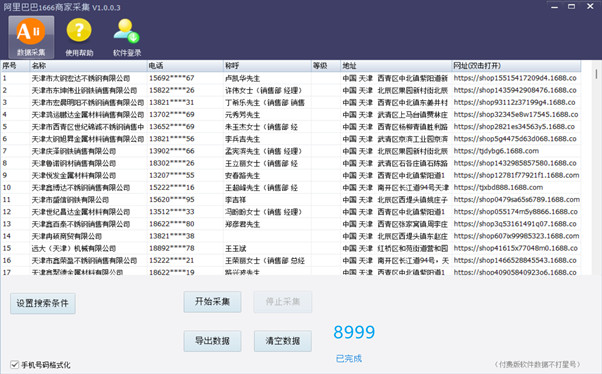Click URL starting shop607x99985323
Screen dimensions: 602x374
point(516,236)
